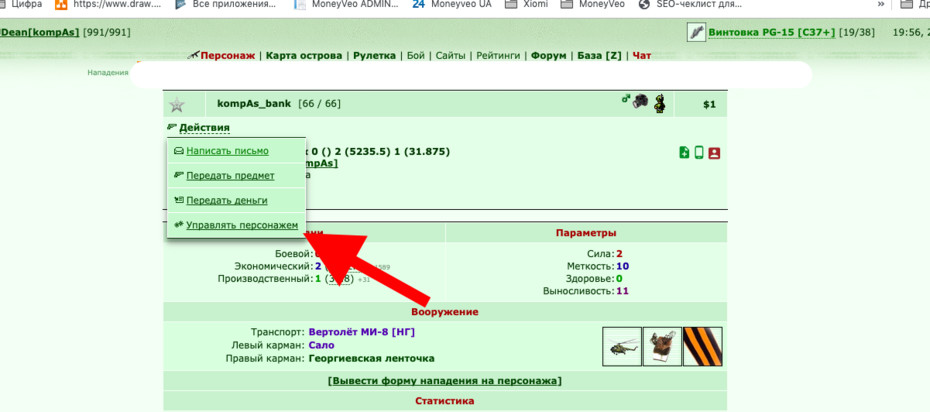Open the MoneyVeo bookmarks folder
Viewport: 930px width, 412px height.
(592, 4)
